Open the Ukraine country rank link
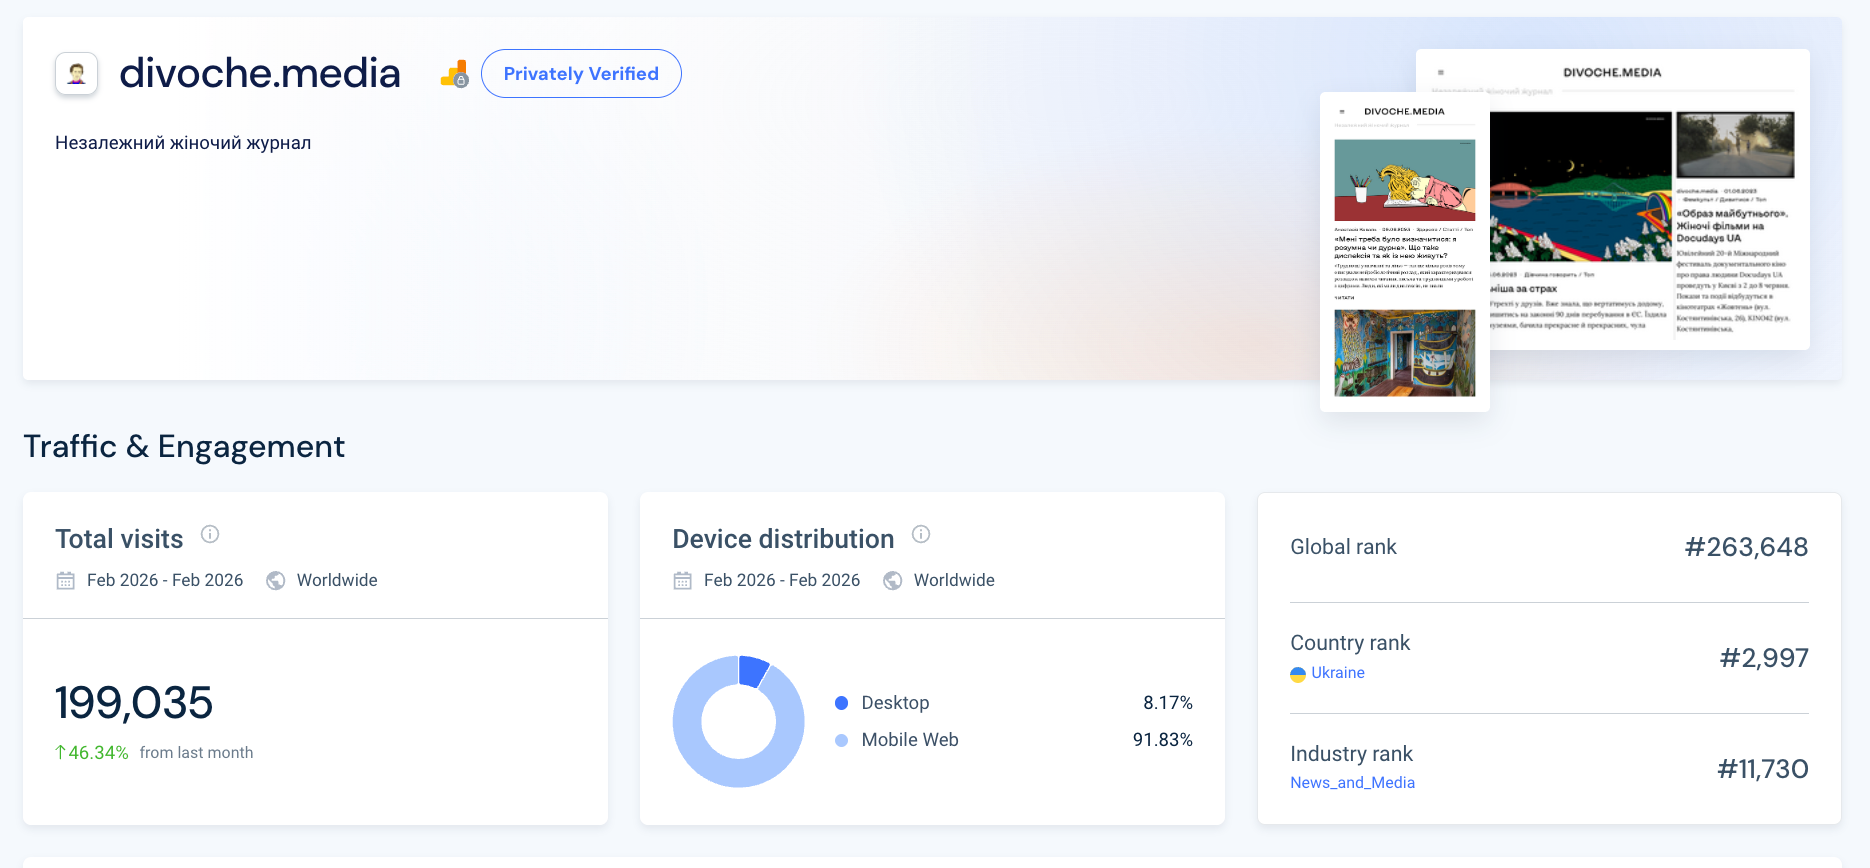The image size is (1870, 868). 1338,673
